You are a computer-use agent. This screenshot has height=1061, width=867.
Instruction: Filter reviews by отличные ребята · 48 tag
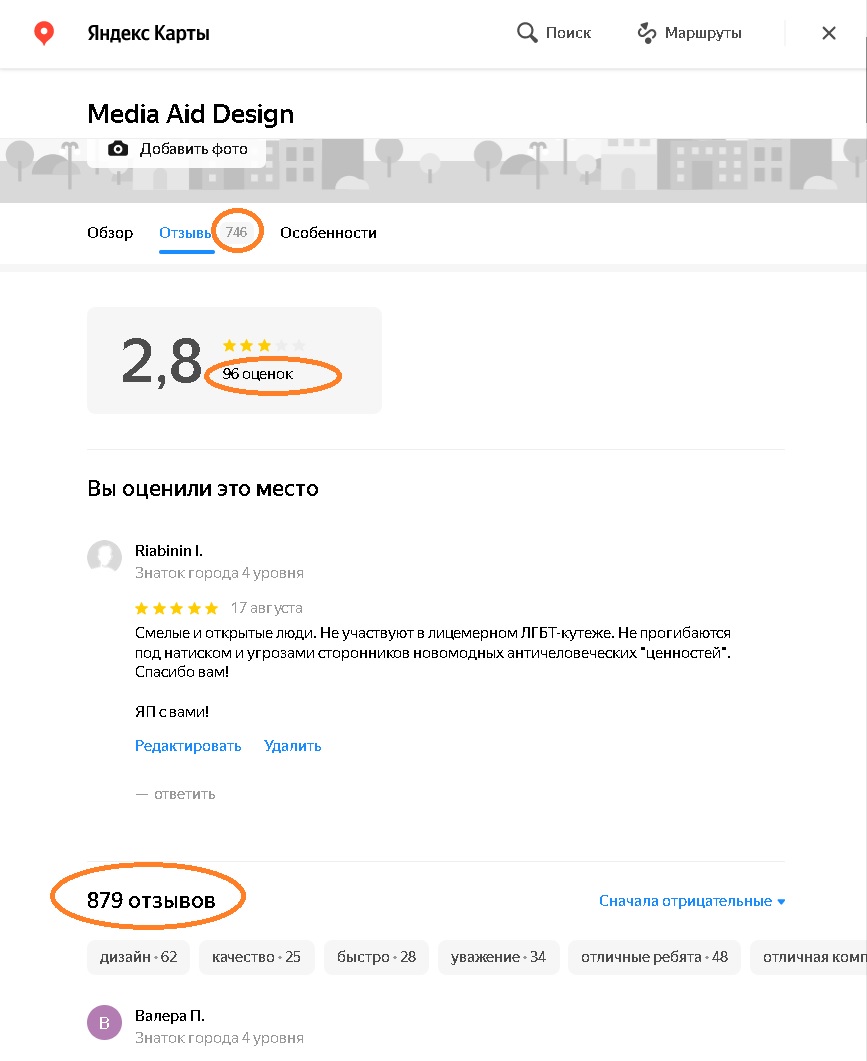point(654,957)
